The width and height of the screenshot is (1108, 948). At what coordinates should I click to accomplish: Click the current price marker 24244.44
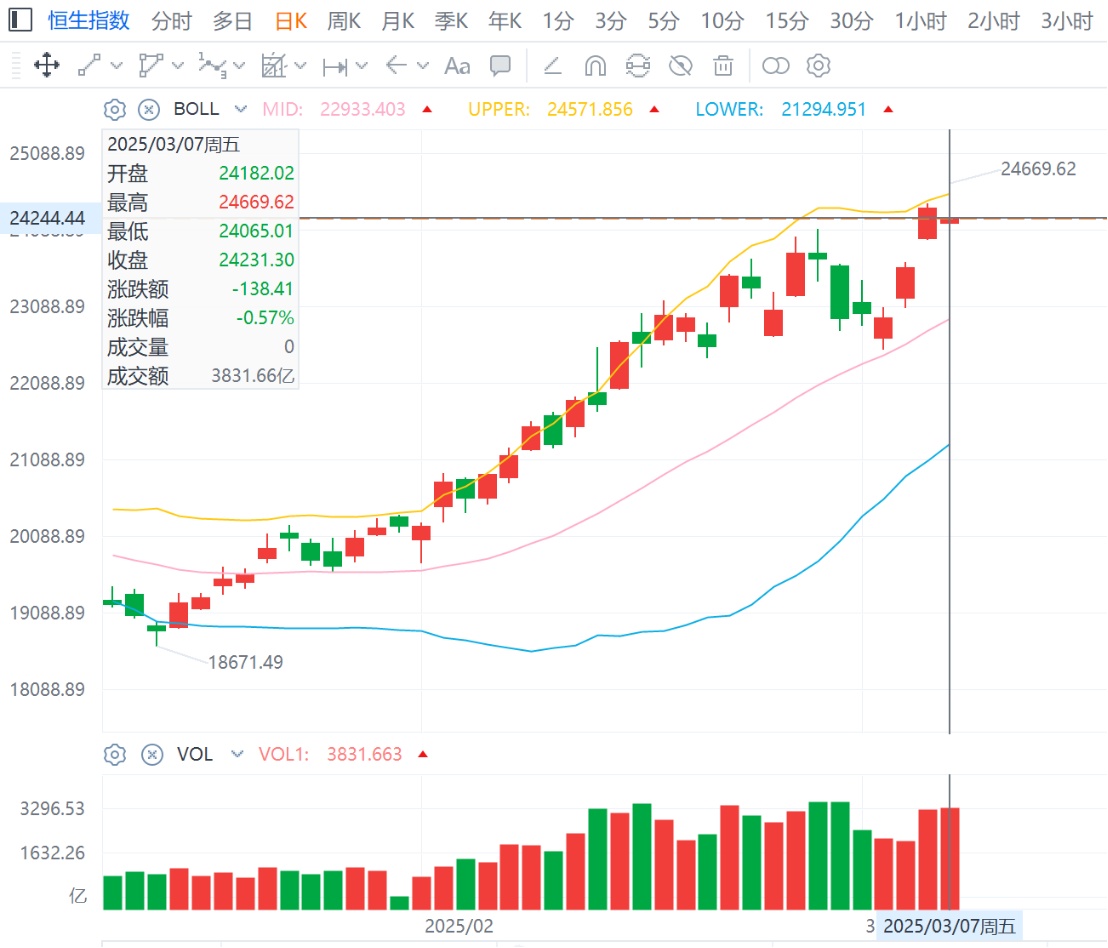coord(48,218)
